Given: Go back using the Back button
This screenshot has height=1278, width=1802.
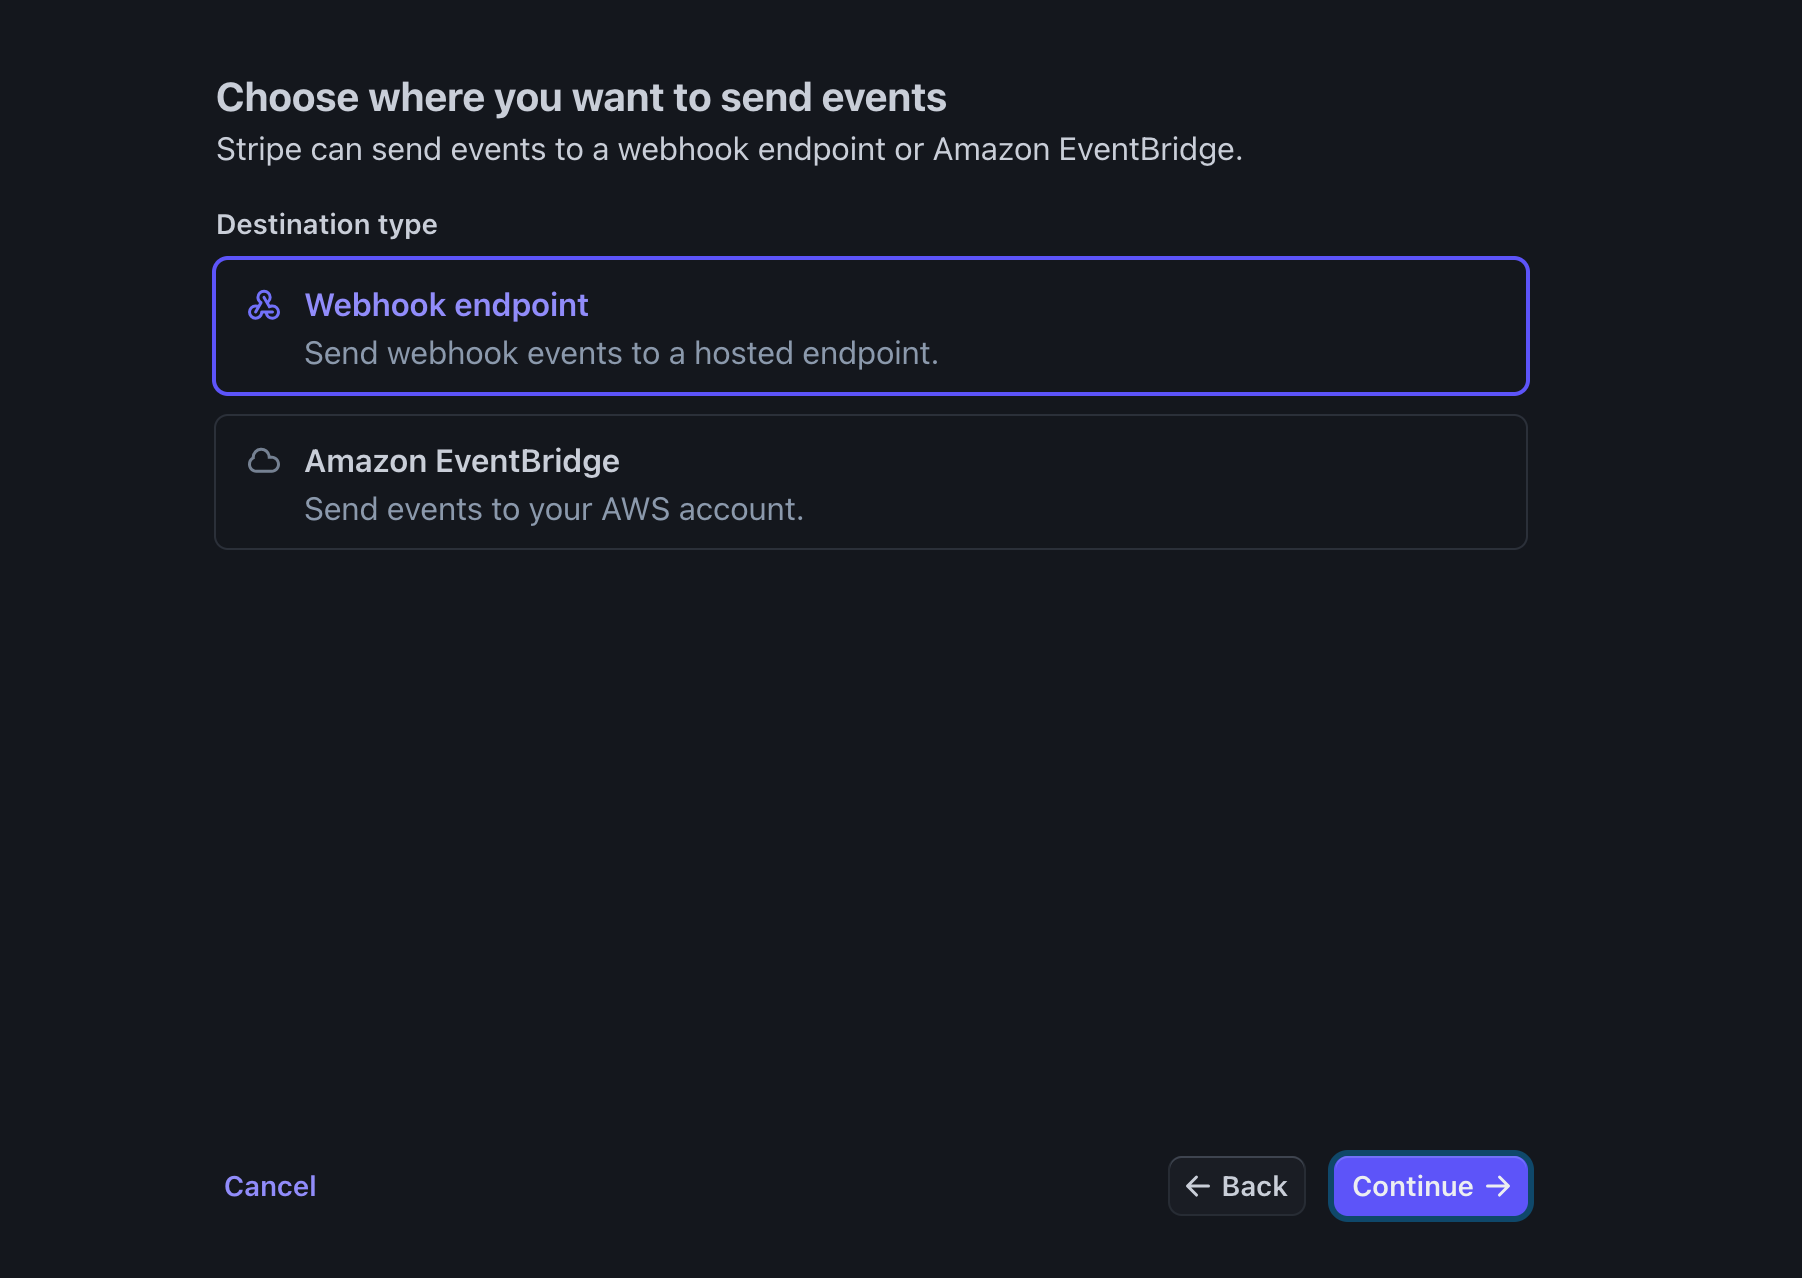Looking at the screenshot, I should pos(1236,1186).
